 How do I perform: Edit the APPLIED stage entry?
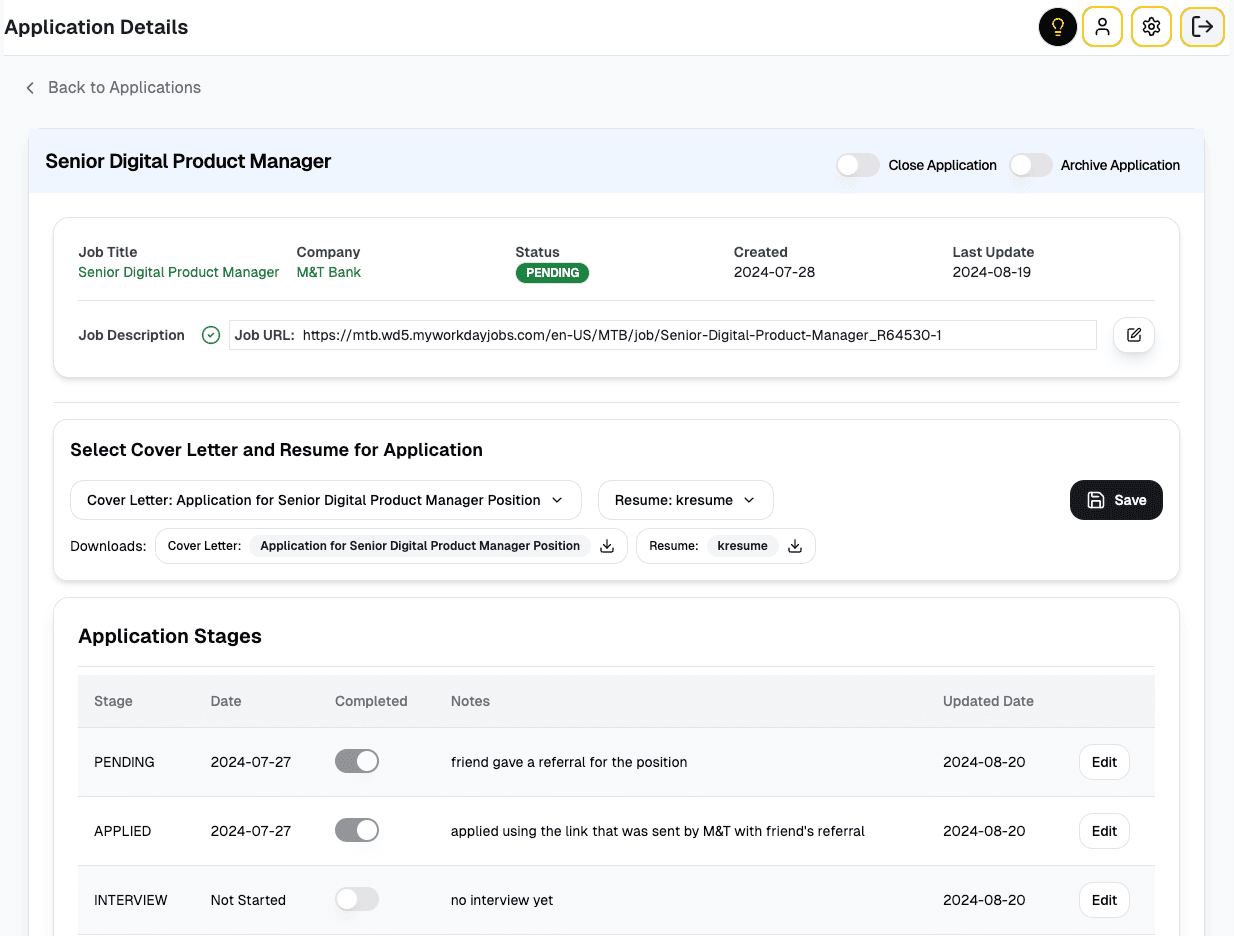[x=1103, y=830]
